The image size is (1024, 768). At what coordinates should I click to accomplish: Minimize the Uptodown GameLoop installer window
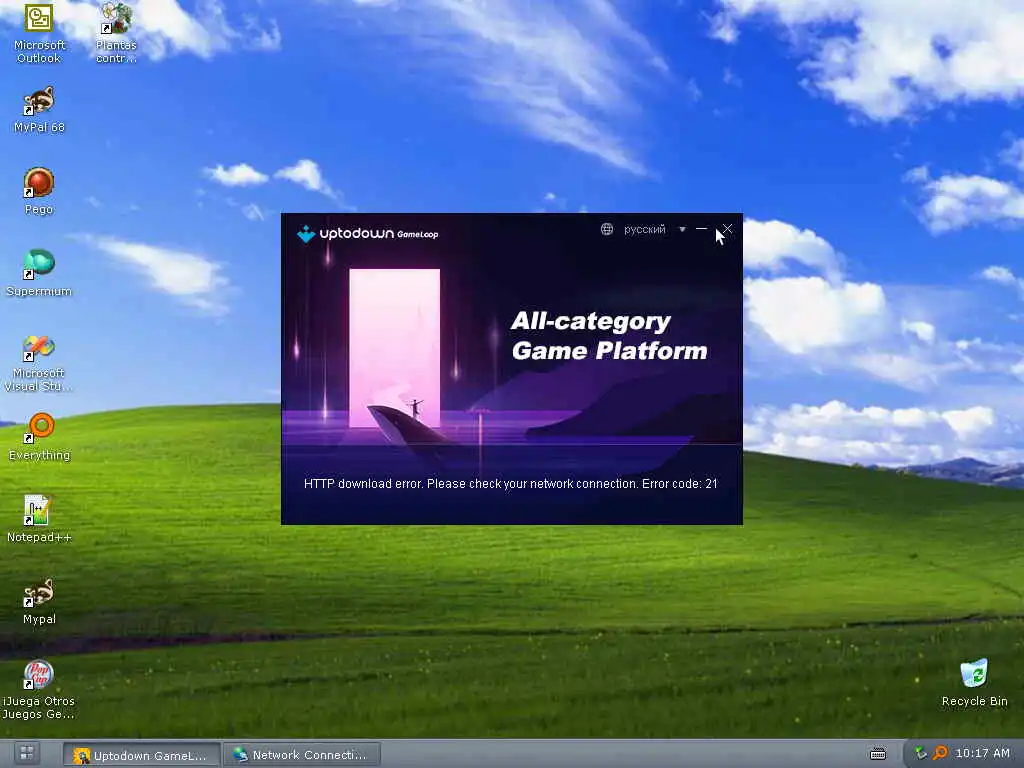click(x=701, y=229)
